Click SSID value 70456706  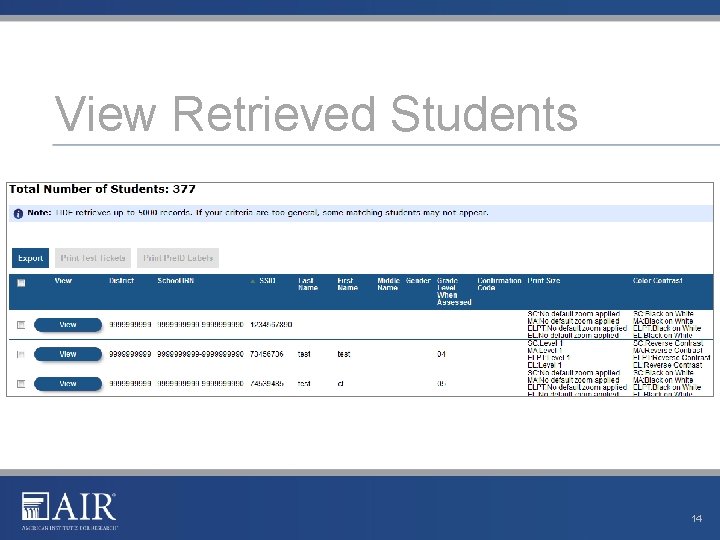[x=267, y=354]
